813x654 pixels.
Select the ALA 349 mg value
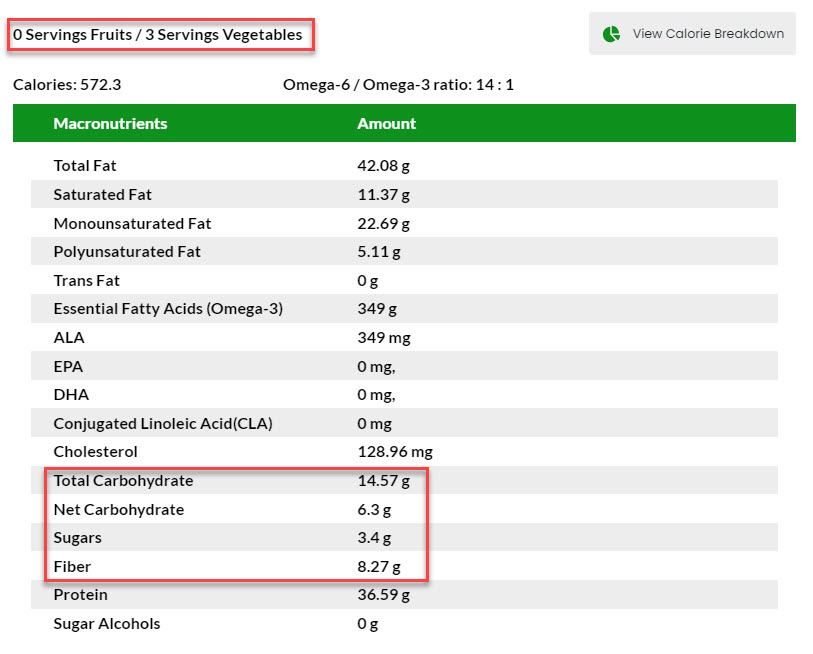coord(384,338)
